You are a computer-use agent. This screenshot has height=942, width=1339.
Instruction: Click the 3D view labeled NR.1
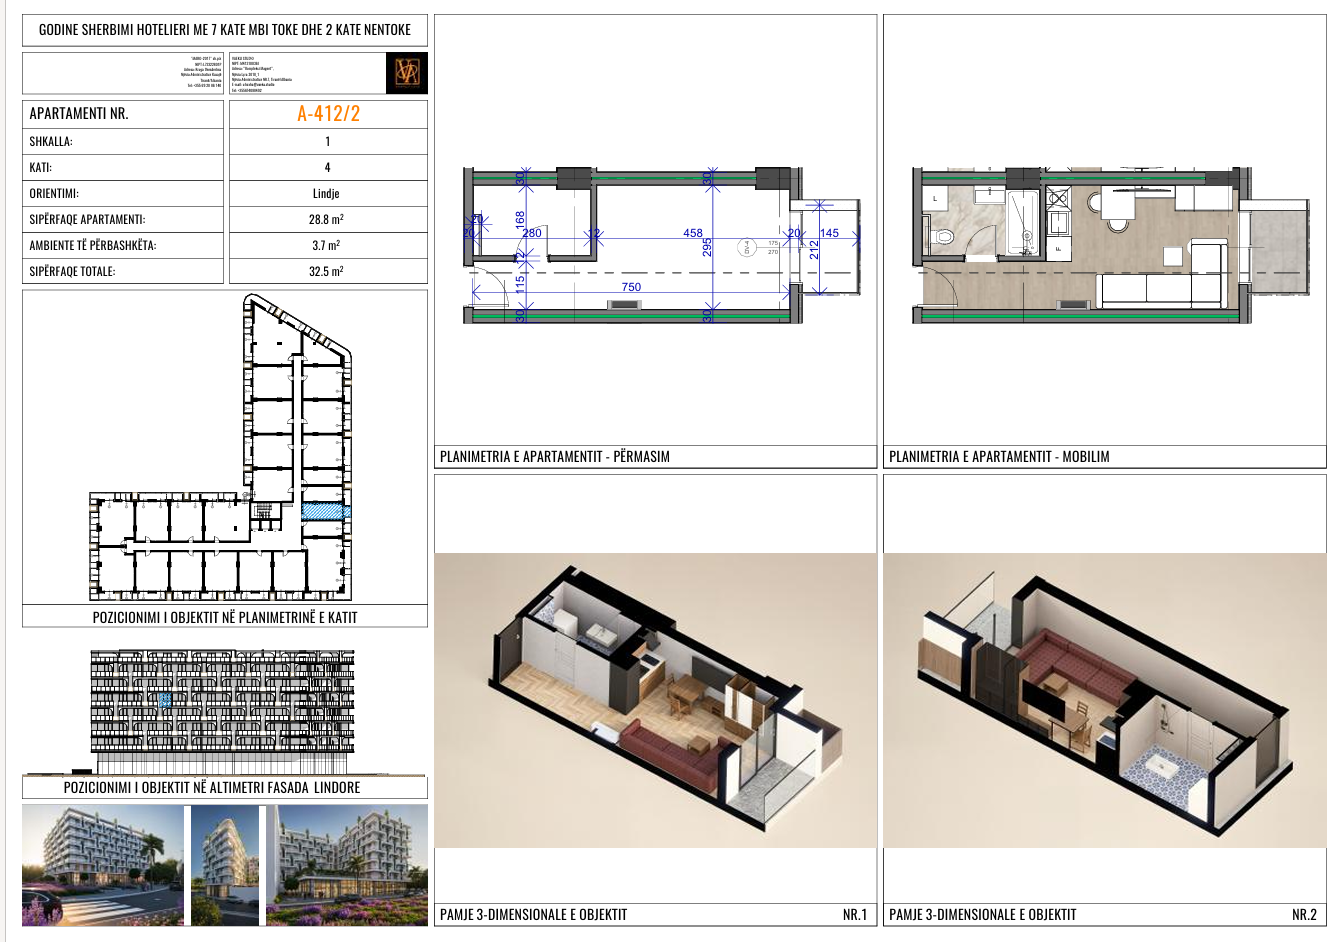click(655, 700)
